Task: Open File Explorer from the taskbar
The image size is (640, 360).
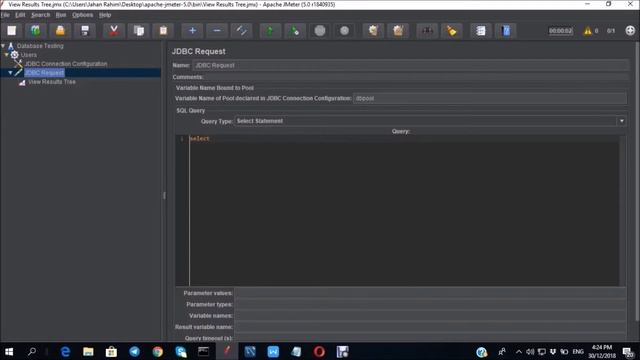Action: (x=88, y=351)
